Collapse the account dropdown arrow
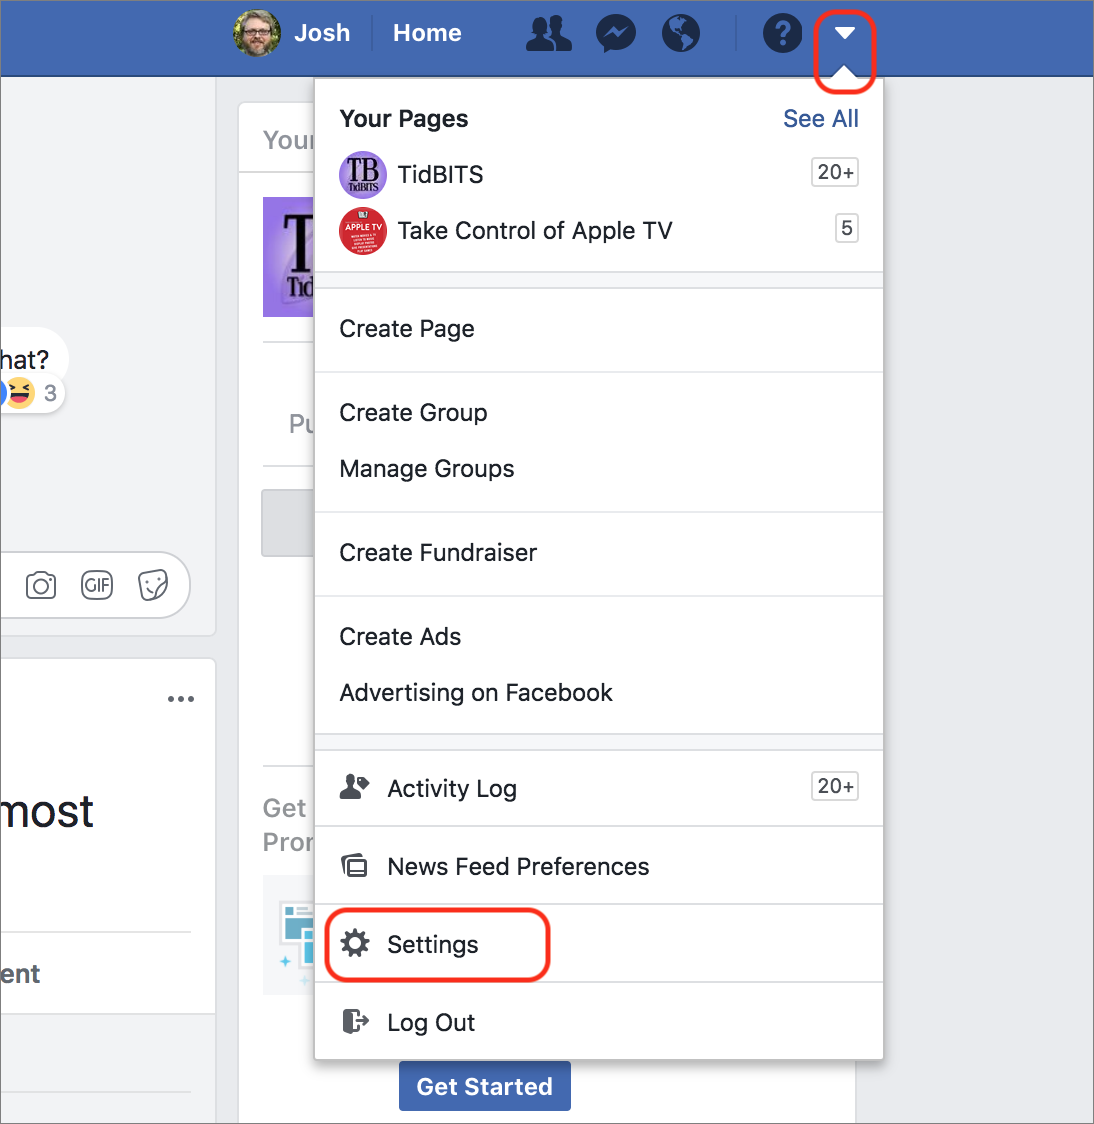 tap(845, 33)
